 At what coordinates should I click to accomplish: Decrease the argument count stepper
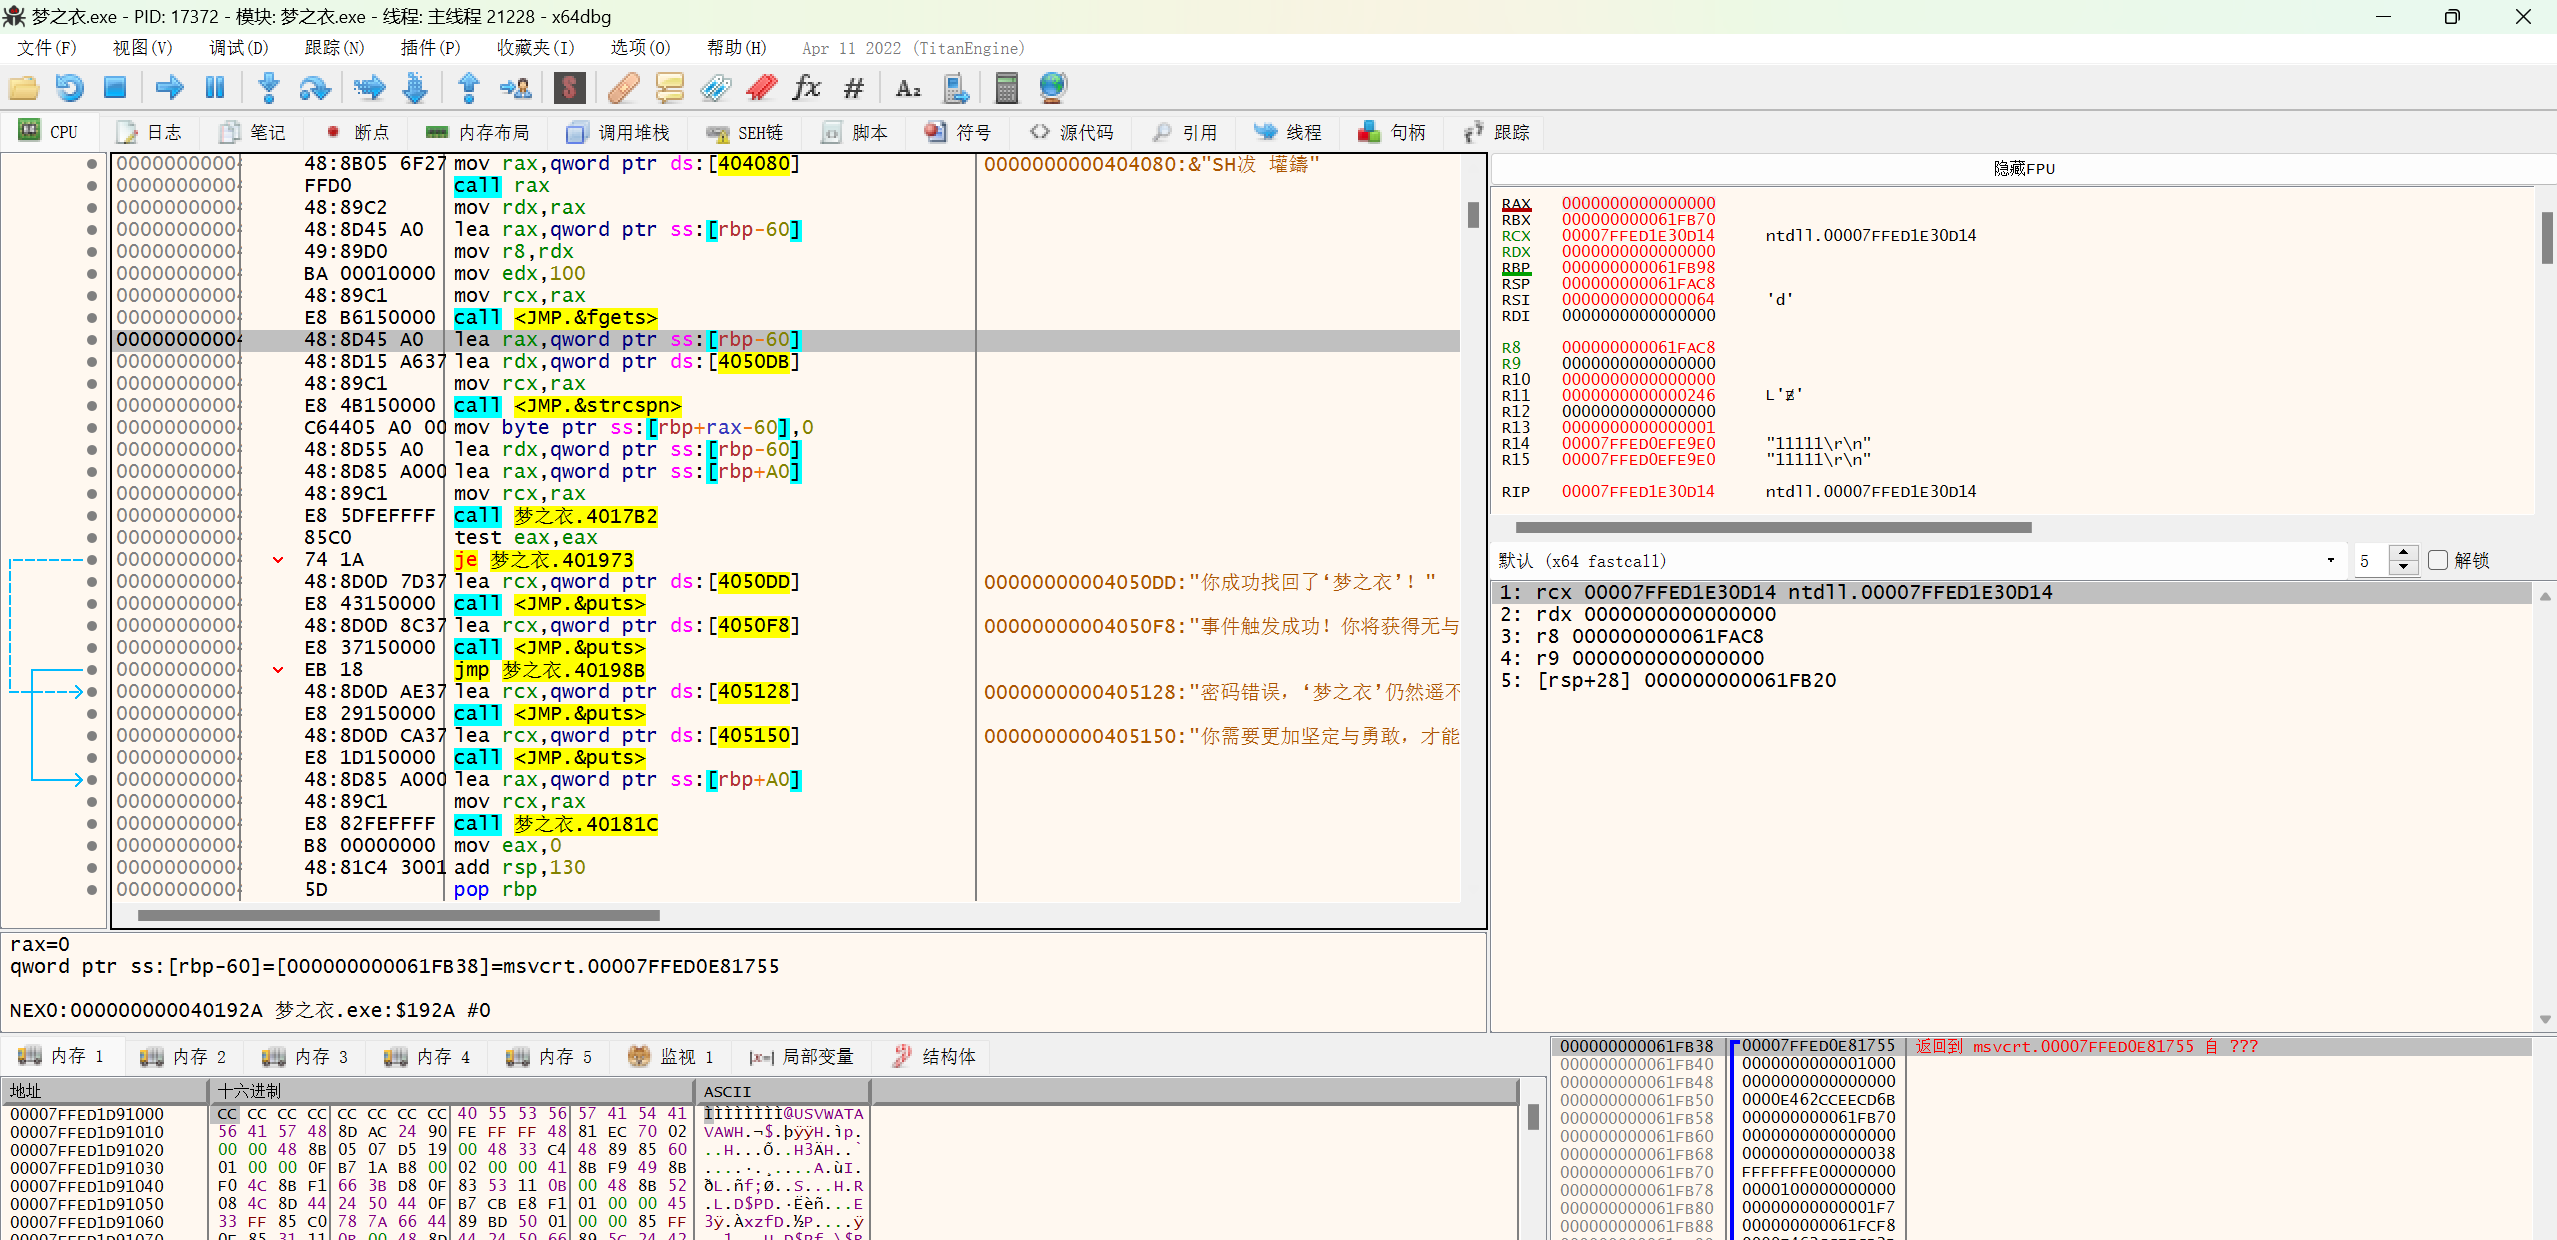point(2404,567)
